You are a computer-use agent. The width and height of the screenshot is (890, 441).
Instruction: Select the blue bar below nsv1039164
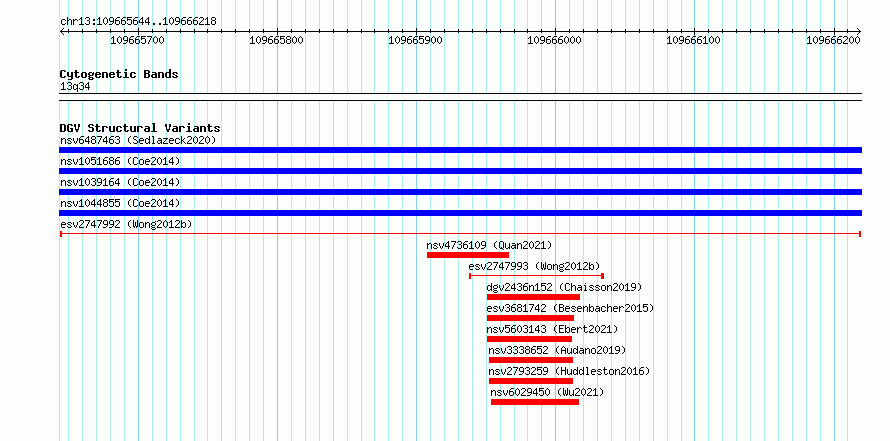tap(460, 192)
